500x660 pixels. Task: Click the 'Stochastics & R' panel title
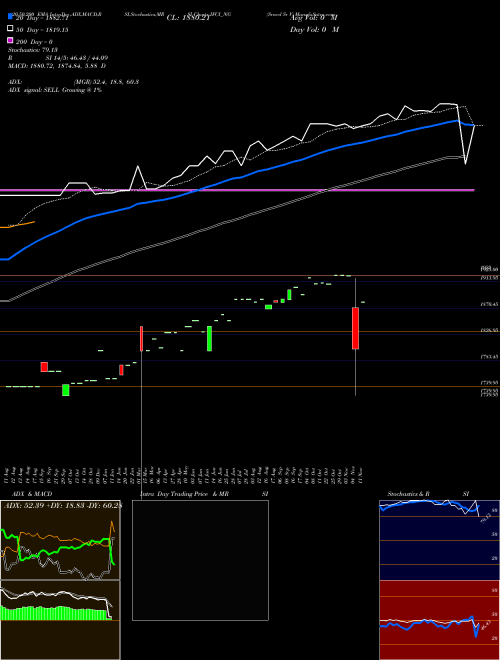(x=408, y=494)
